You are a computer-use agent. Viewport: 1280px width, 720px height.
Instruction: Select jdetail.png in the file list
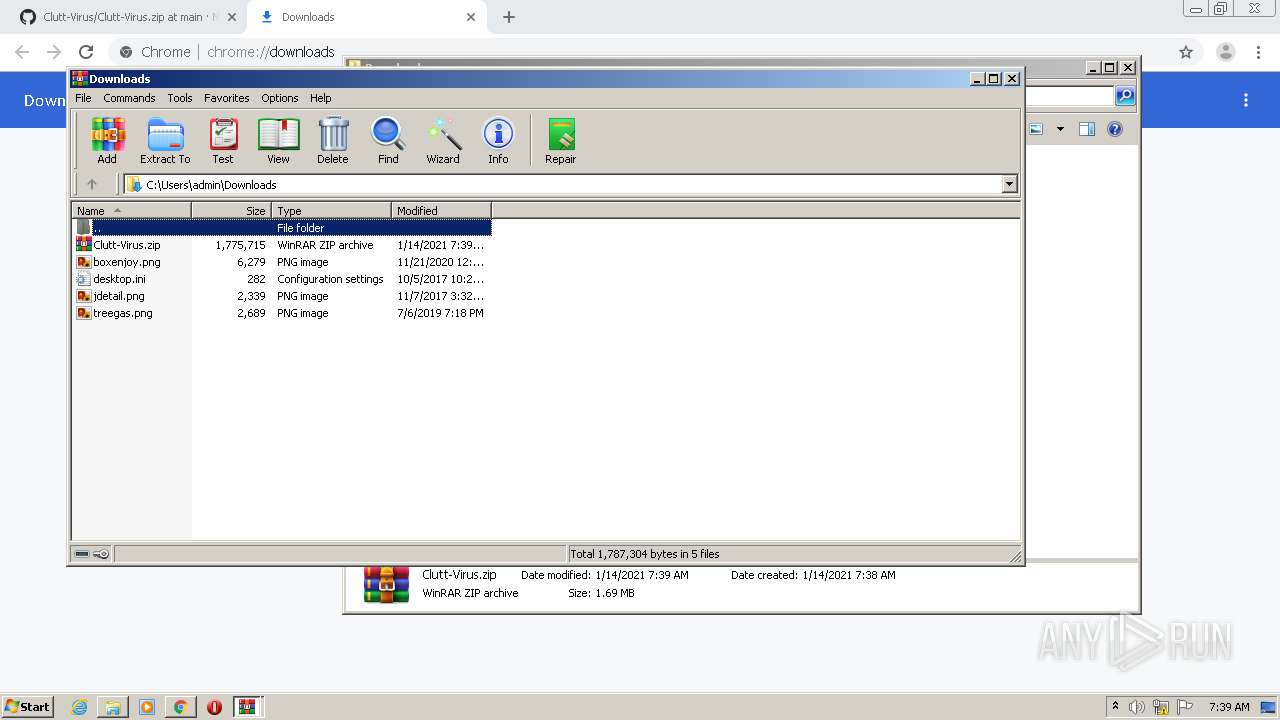coord(282,296)
